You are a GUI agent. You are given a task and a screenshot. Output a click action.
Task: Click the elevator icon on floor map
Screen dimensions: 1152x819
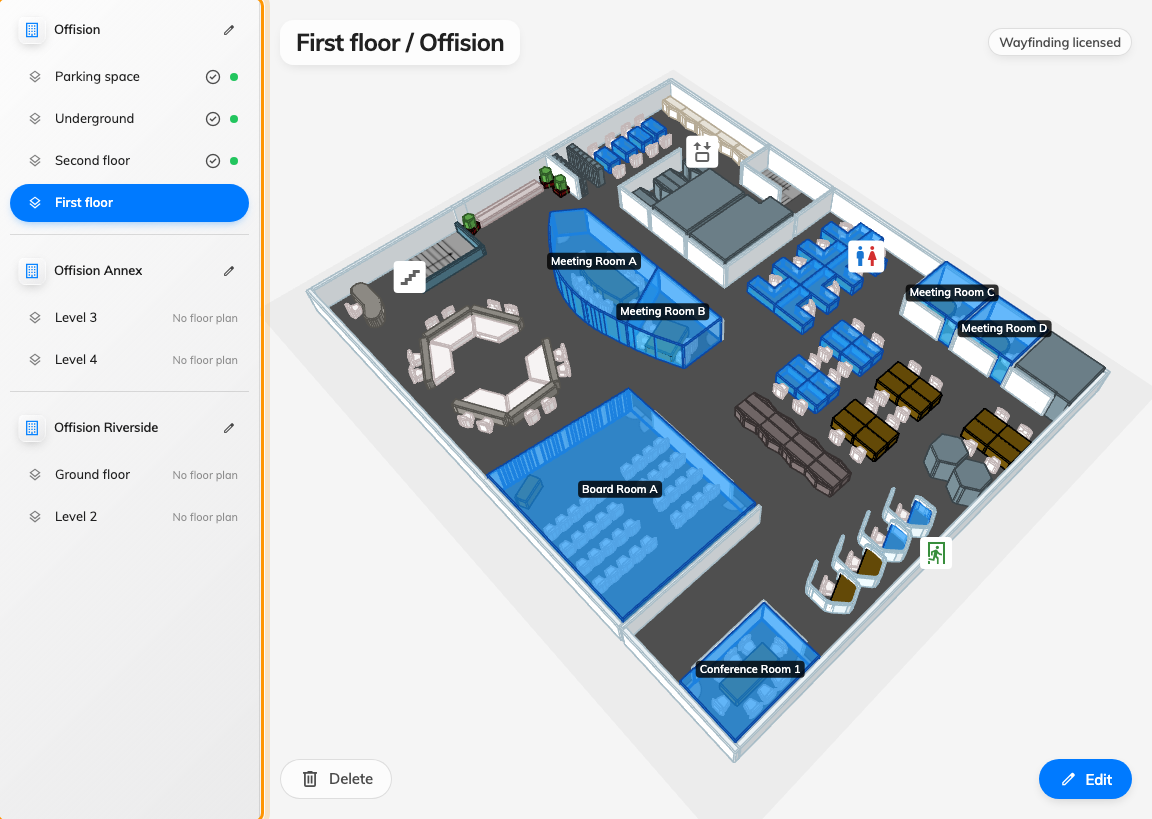point(702,152)
